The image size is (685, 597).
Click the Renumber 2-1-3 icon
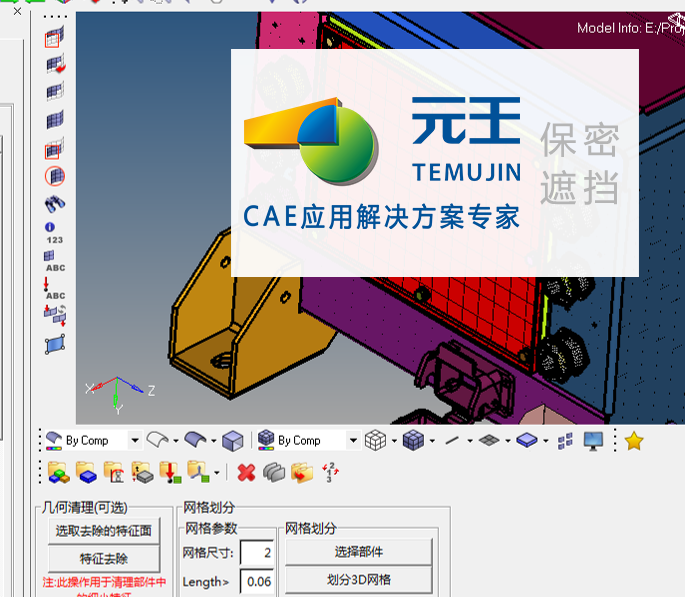[330, 472]
